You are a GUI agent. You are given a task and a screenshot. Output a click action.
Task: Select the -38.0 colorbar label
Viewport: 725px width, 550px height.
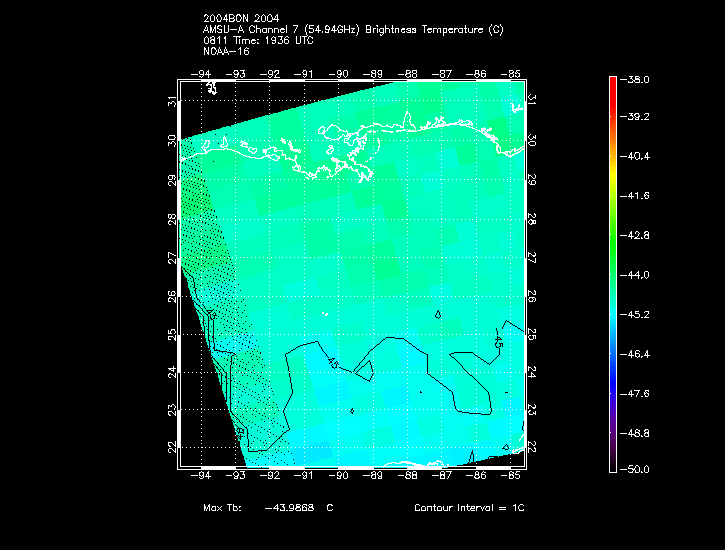click(638, 79)
